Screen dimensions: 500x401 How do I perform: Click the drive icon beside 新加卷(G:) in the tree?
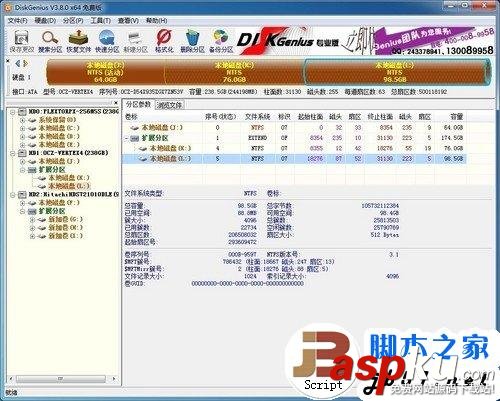point(42,219)
